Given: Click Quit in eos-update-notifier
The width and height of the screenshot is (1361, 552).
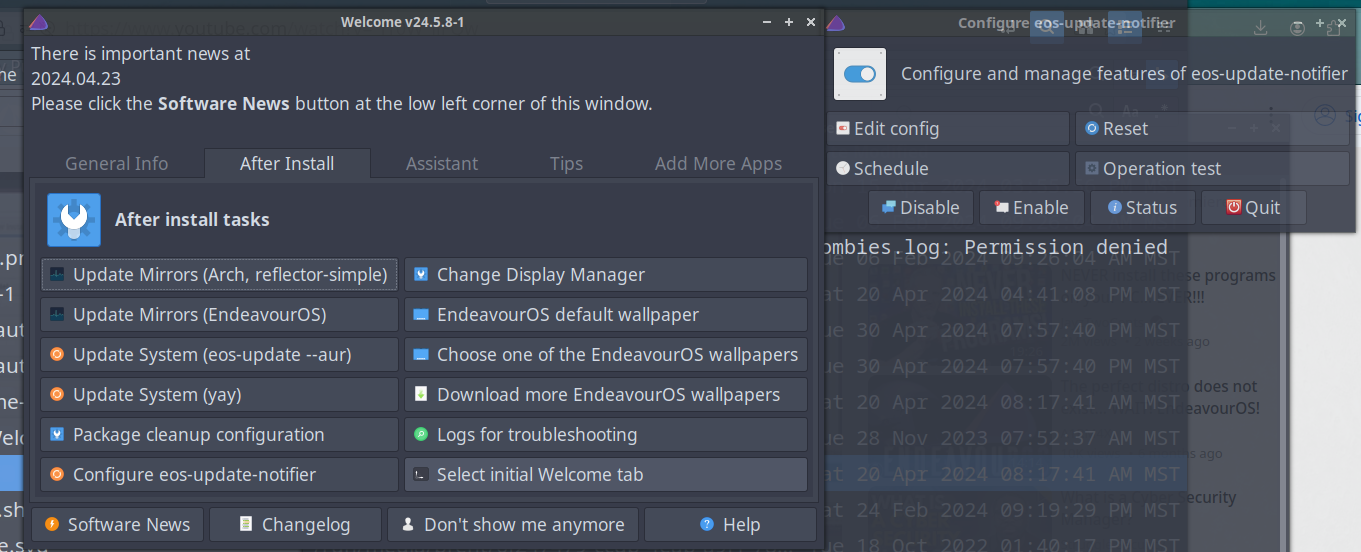Looking at the screenshot, I should [x=1253, y=207].
